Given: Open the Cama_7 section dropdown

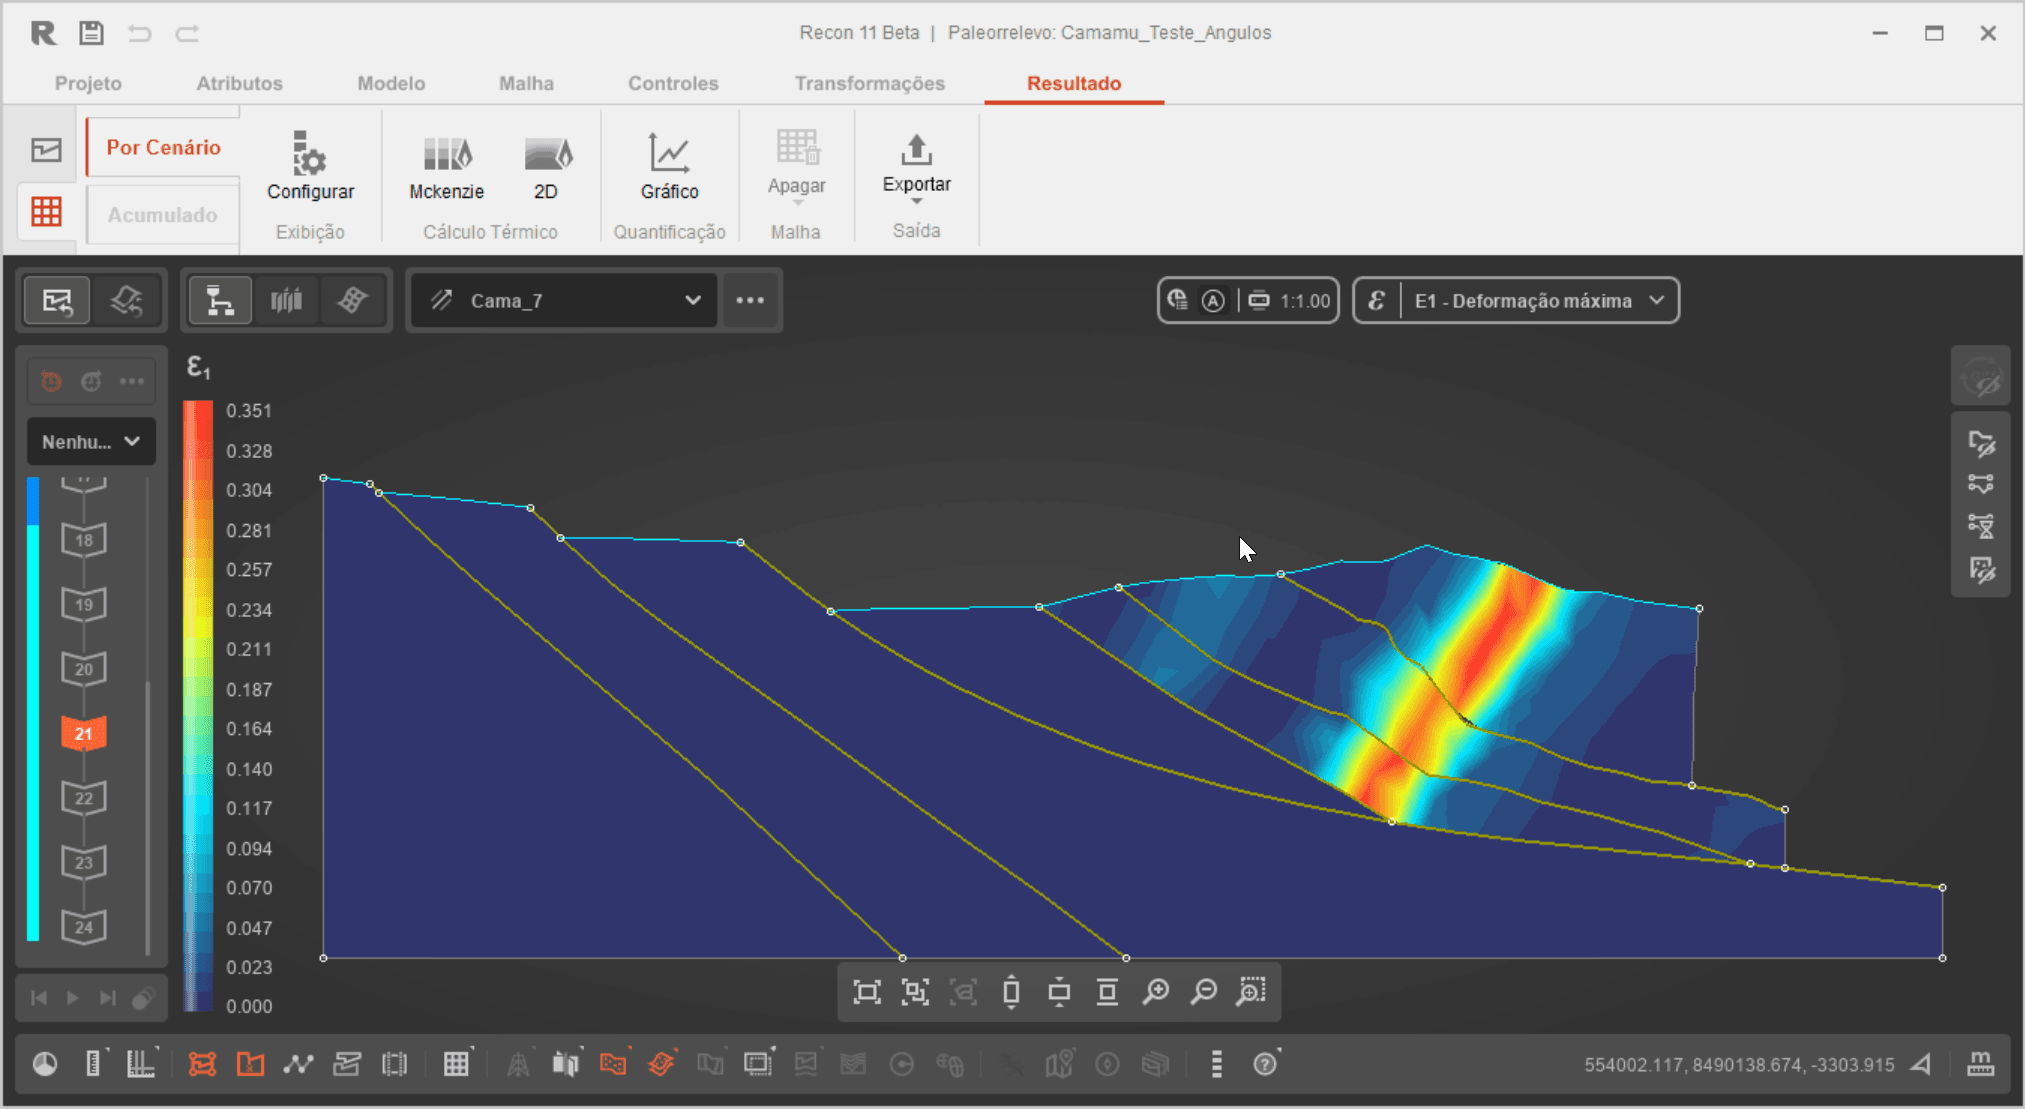Looking at the screenshot, I should (x=565, y=301).
